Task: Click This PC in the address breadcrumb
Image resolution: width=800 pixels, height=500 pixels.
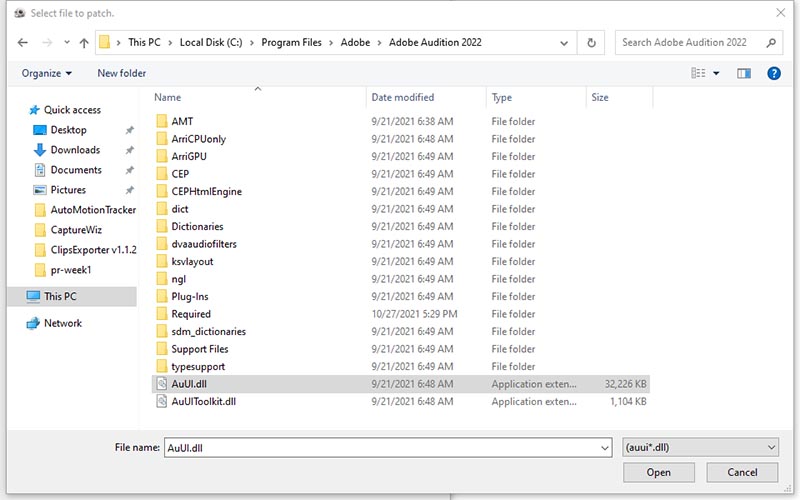Action: (x=144, y=42)
